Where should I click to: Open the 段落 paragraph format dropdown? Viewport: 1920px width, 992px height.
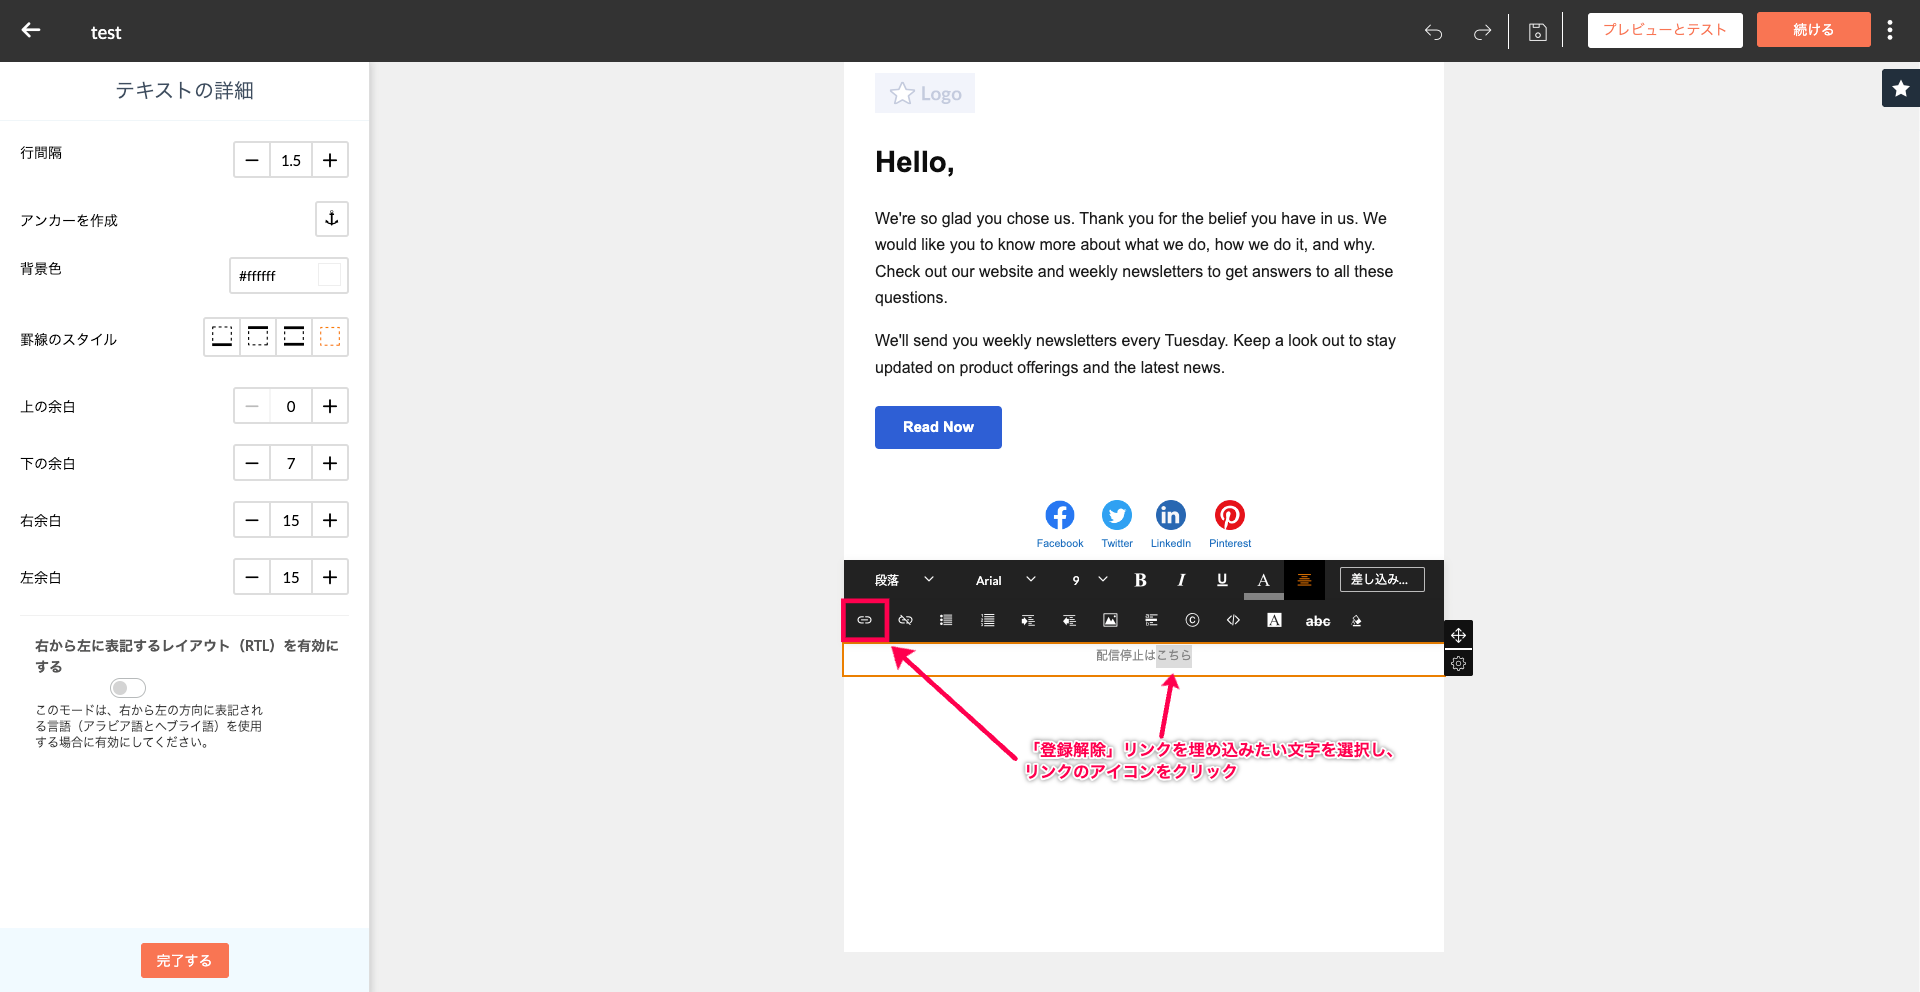tap(903, 580)
